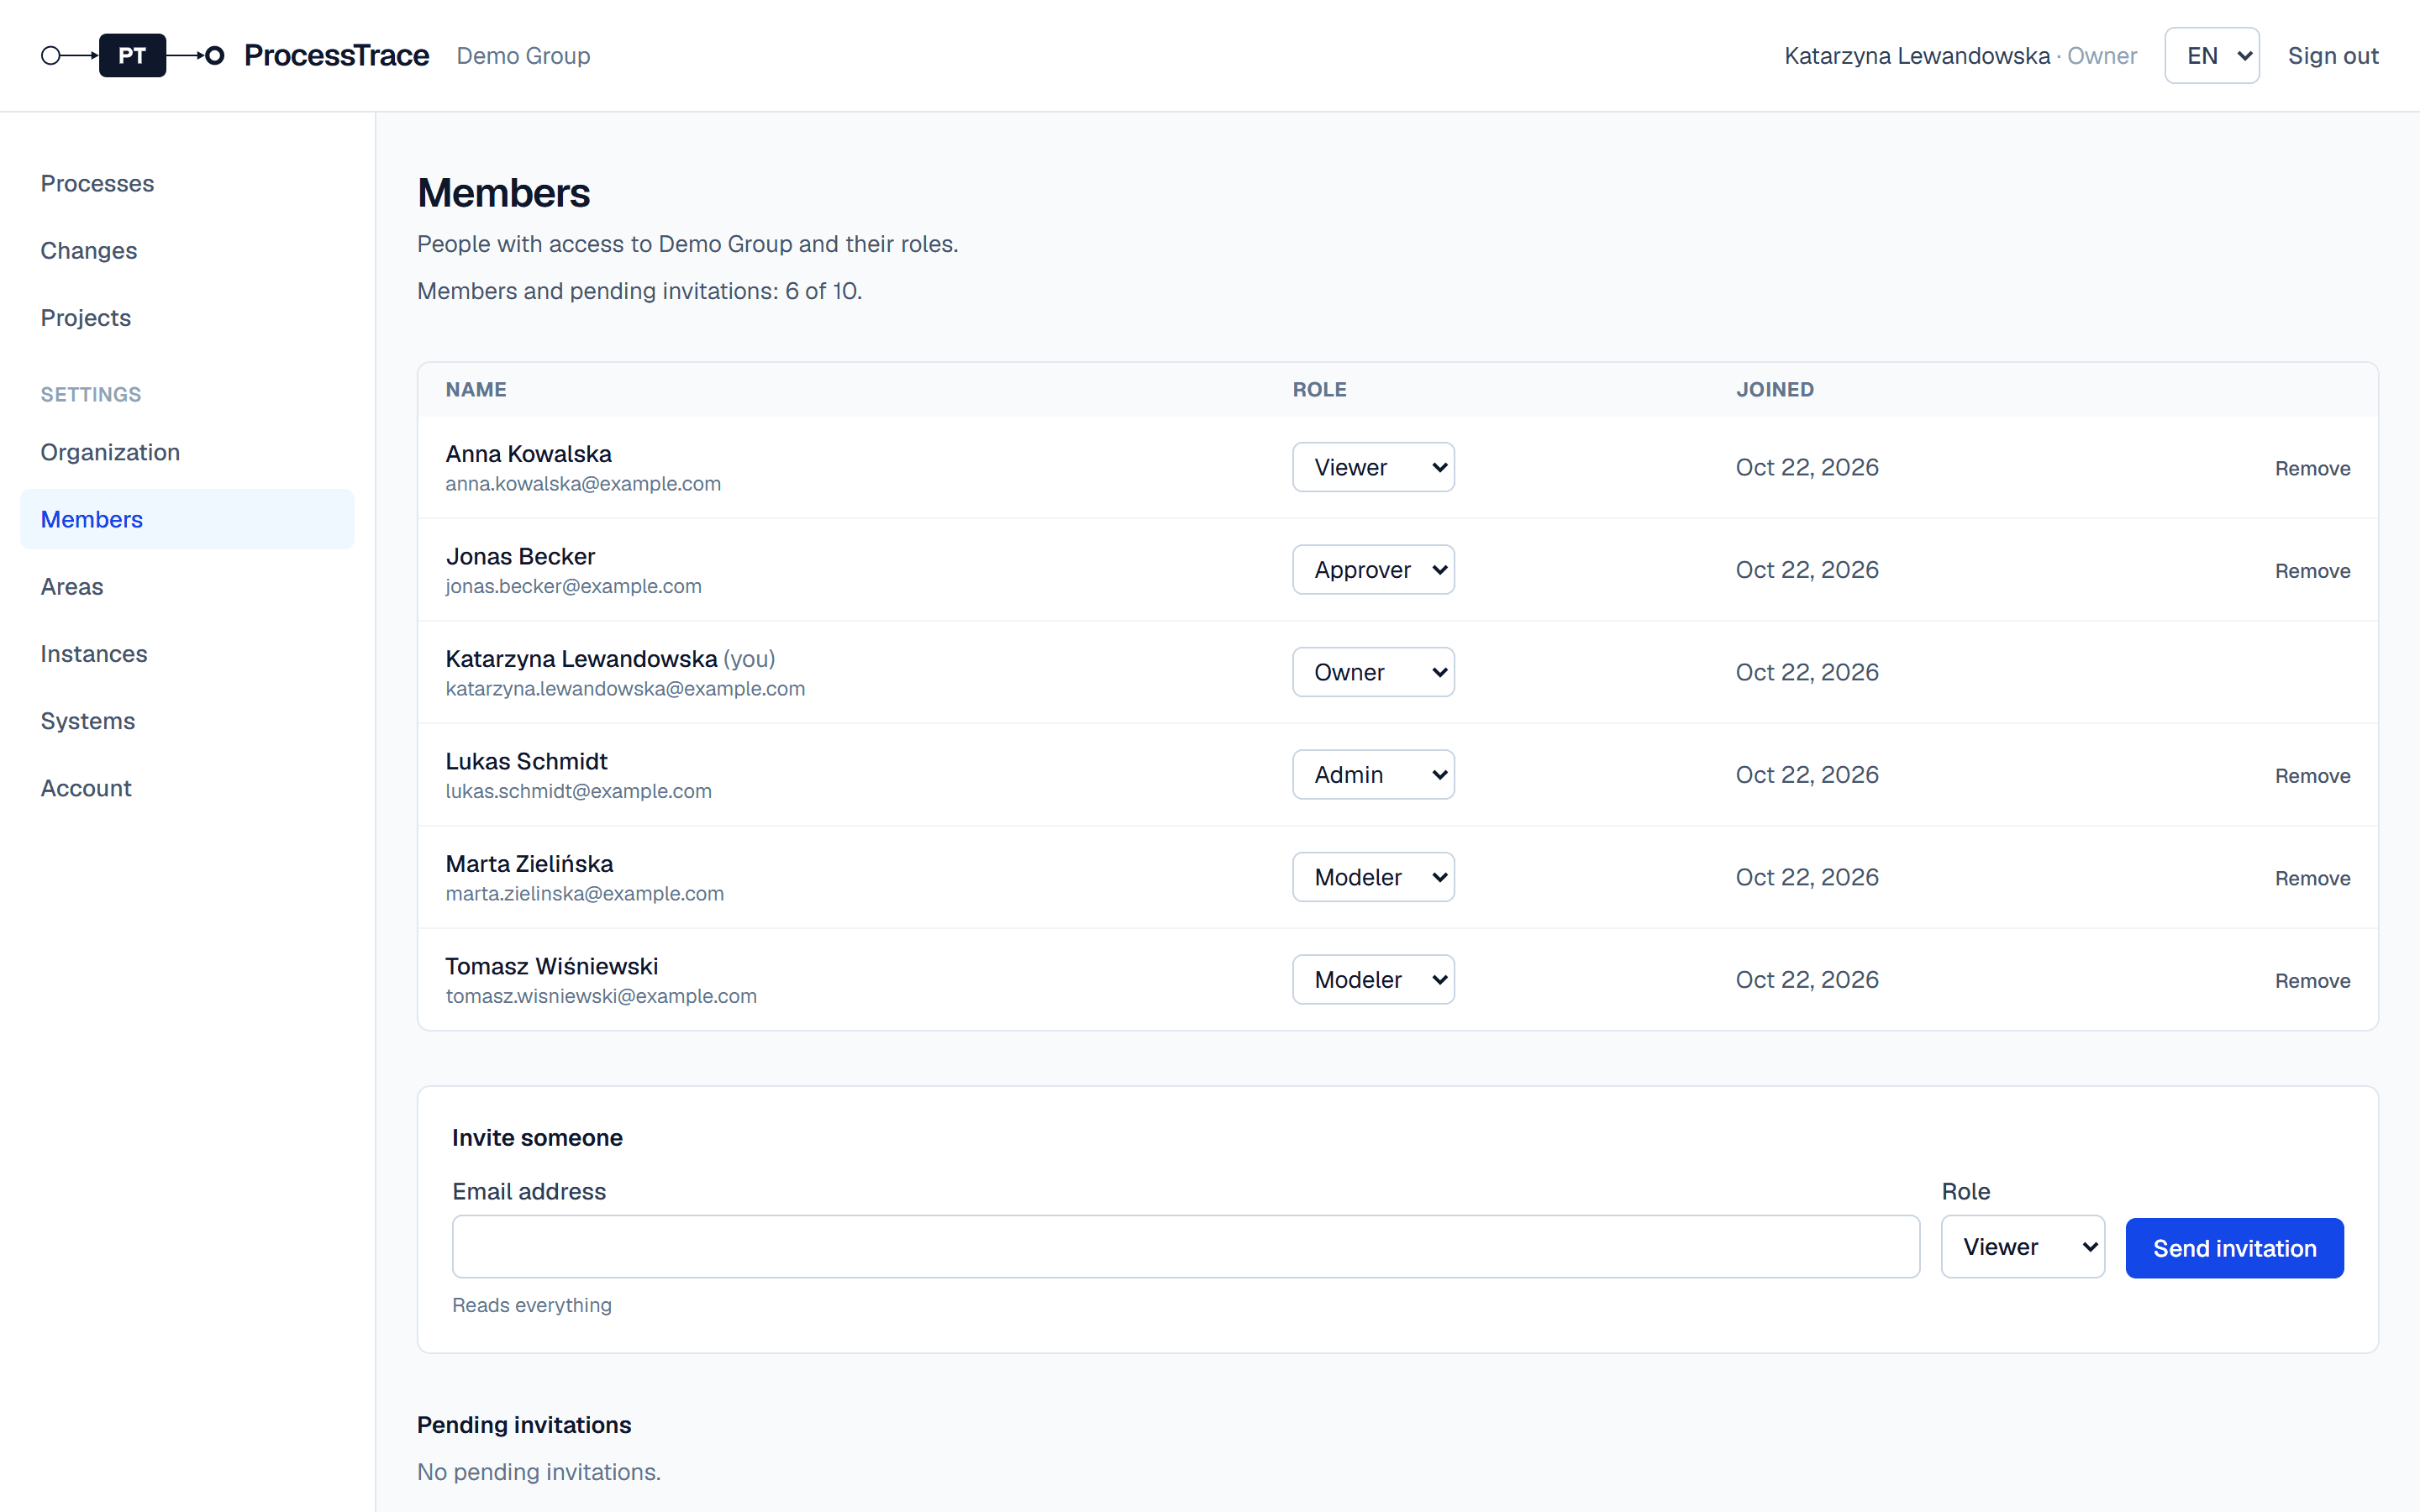This screenshot has width=2420, height=1512.
Task: Remove Tomasz Wiśniewski from members
Action: (x=2312, y=981)
